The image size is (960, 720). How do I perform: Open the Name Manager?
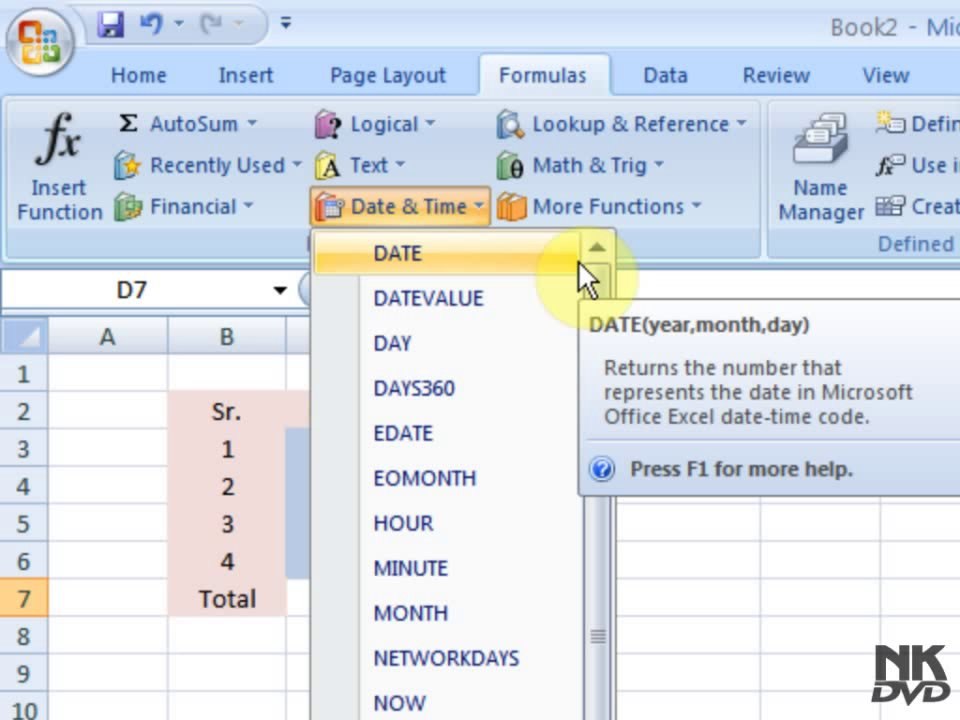[x=820, y=166]
